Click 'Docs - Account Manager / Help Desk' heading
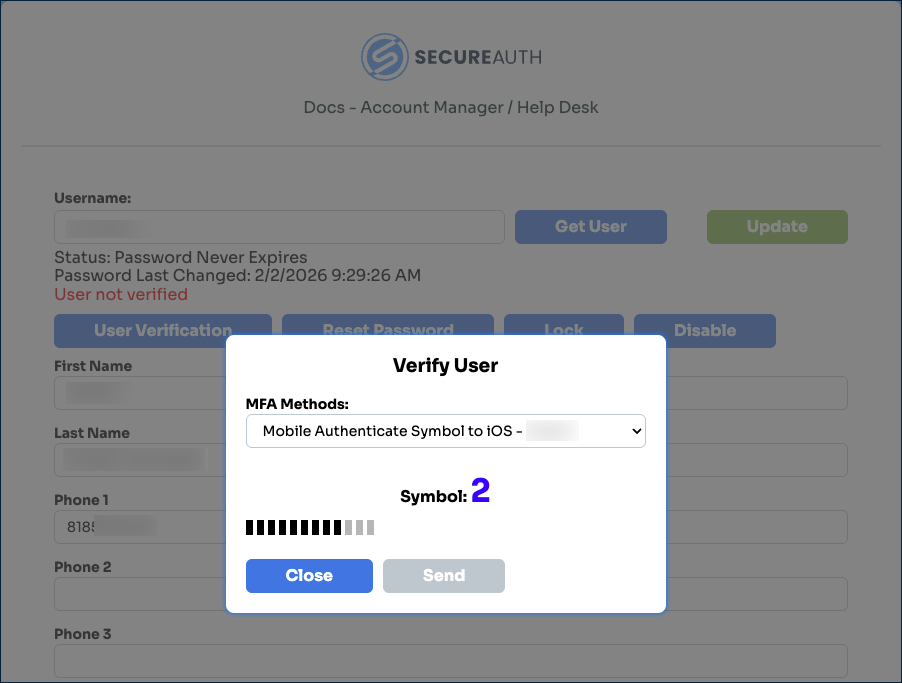 [x=451, y=108]
